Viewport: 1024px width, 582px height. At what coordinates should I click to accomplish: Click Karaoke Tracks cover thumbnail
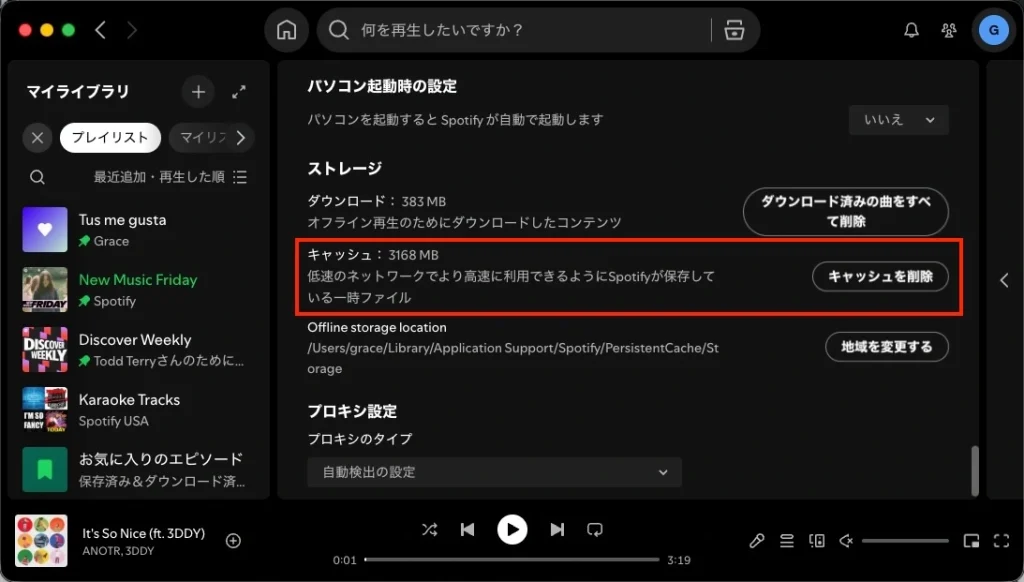(45, 410)
